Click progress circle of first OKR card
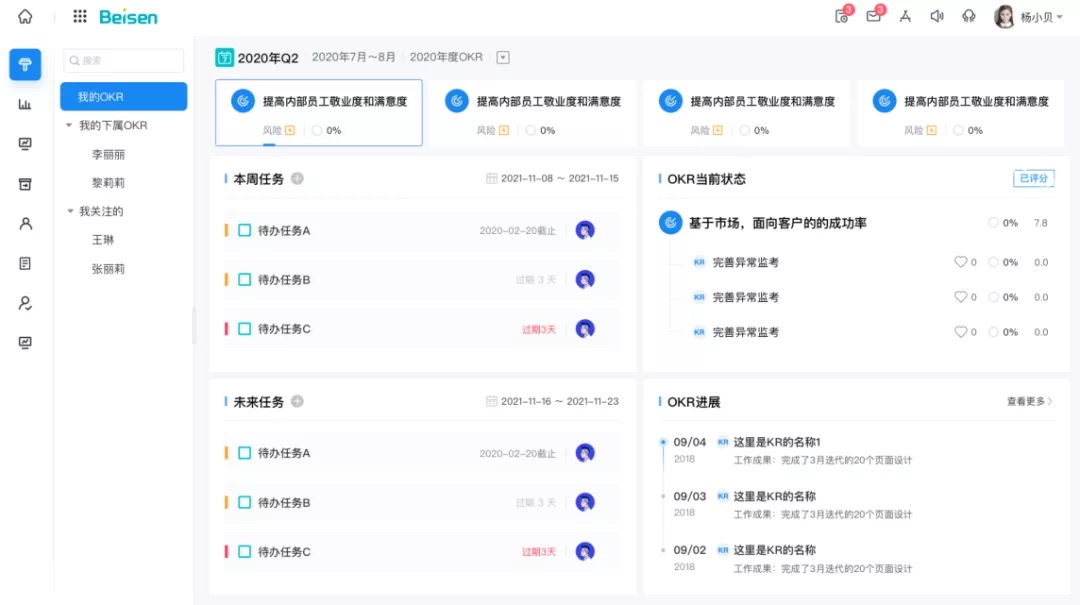The height and width of the screenshot is (605, 1080). 317,130
